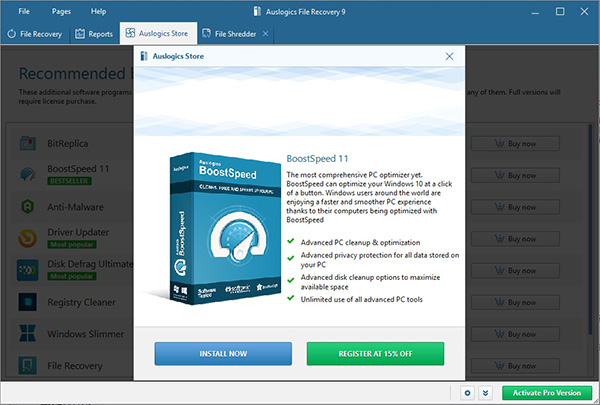Click the BESTSELLER badge under BoostSpeed 11

69,181
